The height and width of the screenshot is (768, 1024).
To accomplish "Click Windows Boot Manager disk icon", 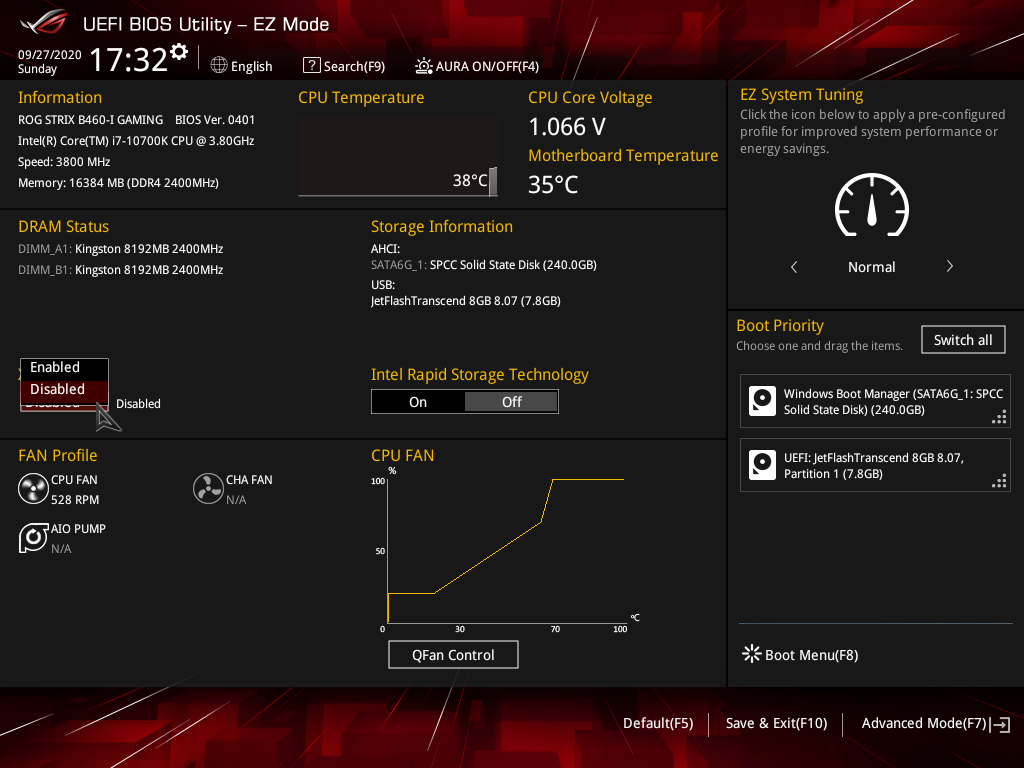I will tap(762, 401).
